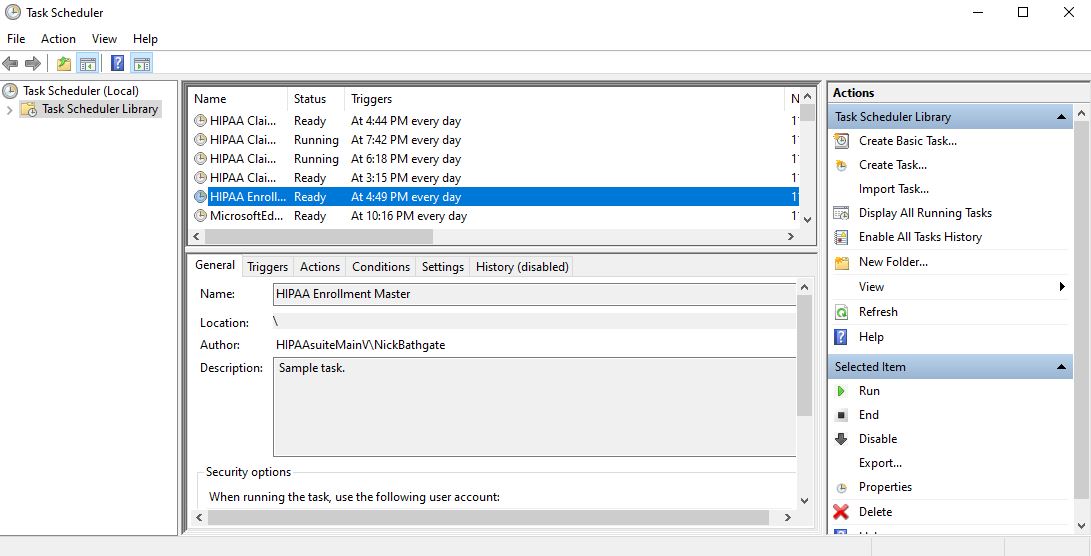Click author text HIPAAsuiteMainV\NickBathgate
The width and height of the screenshot is (1091, 556).
(360, 345)
